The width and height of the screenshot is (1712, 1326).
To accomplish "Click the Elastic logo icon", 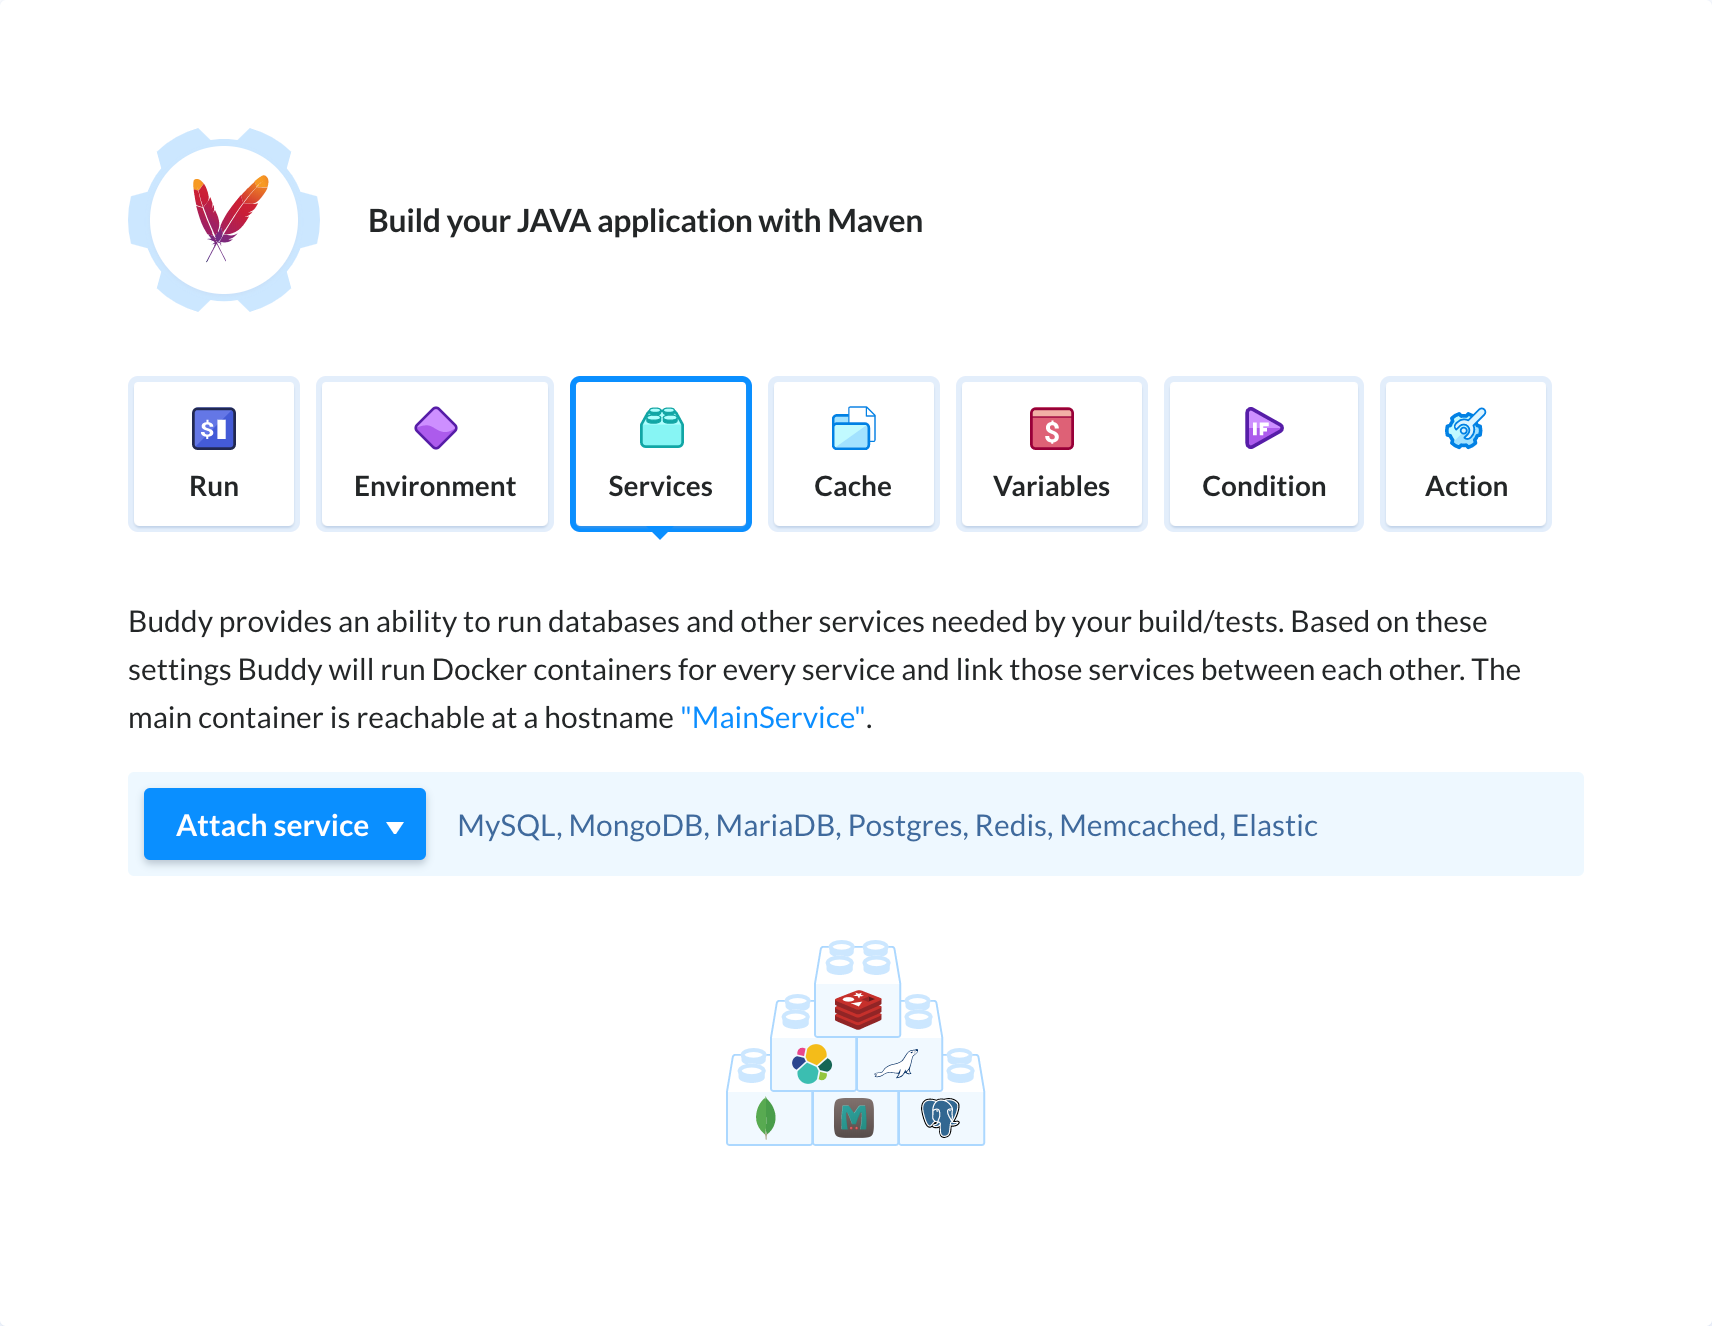I will point(812,1064).
